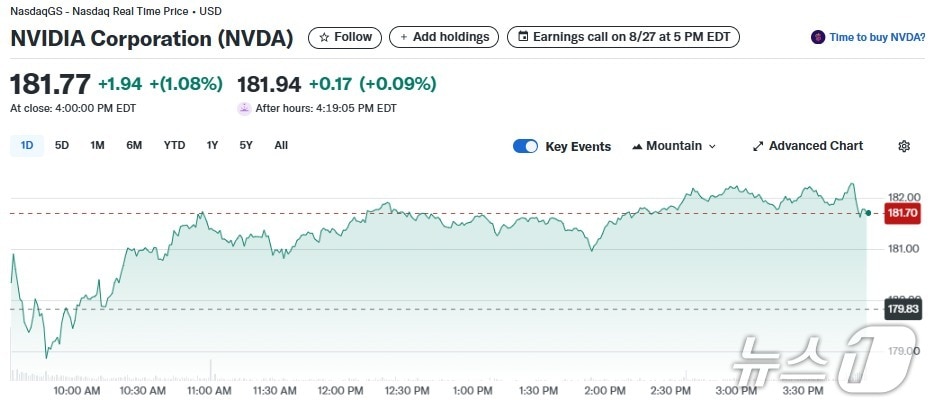Click the red 181.70 current price label
The width and height of the screenshot is (930, 407).
(x=902, y=213)
